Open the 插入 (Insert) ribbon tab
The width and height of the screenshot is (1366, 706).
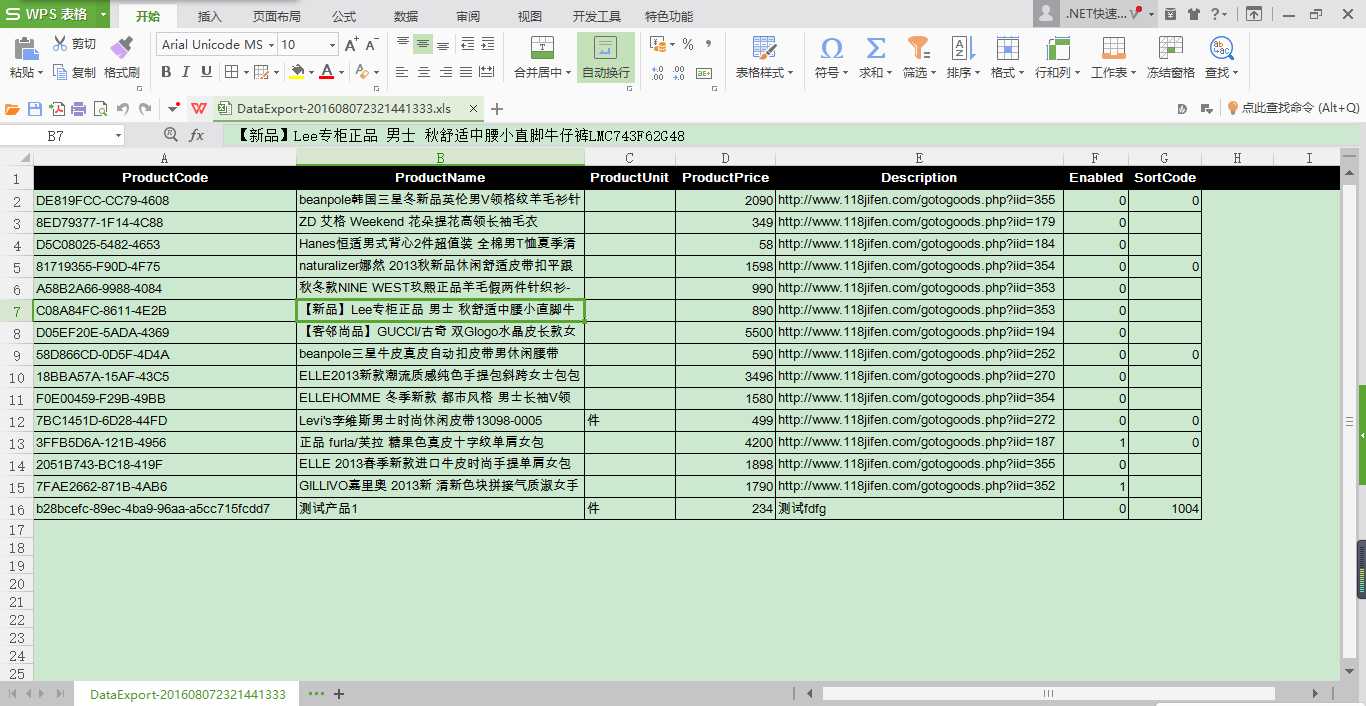point(210,17)
